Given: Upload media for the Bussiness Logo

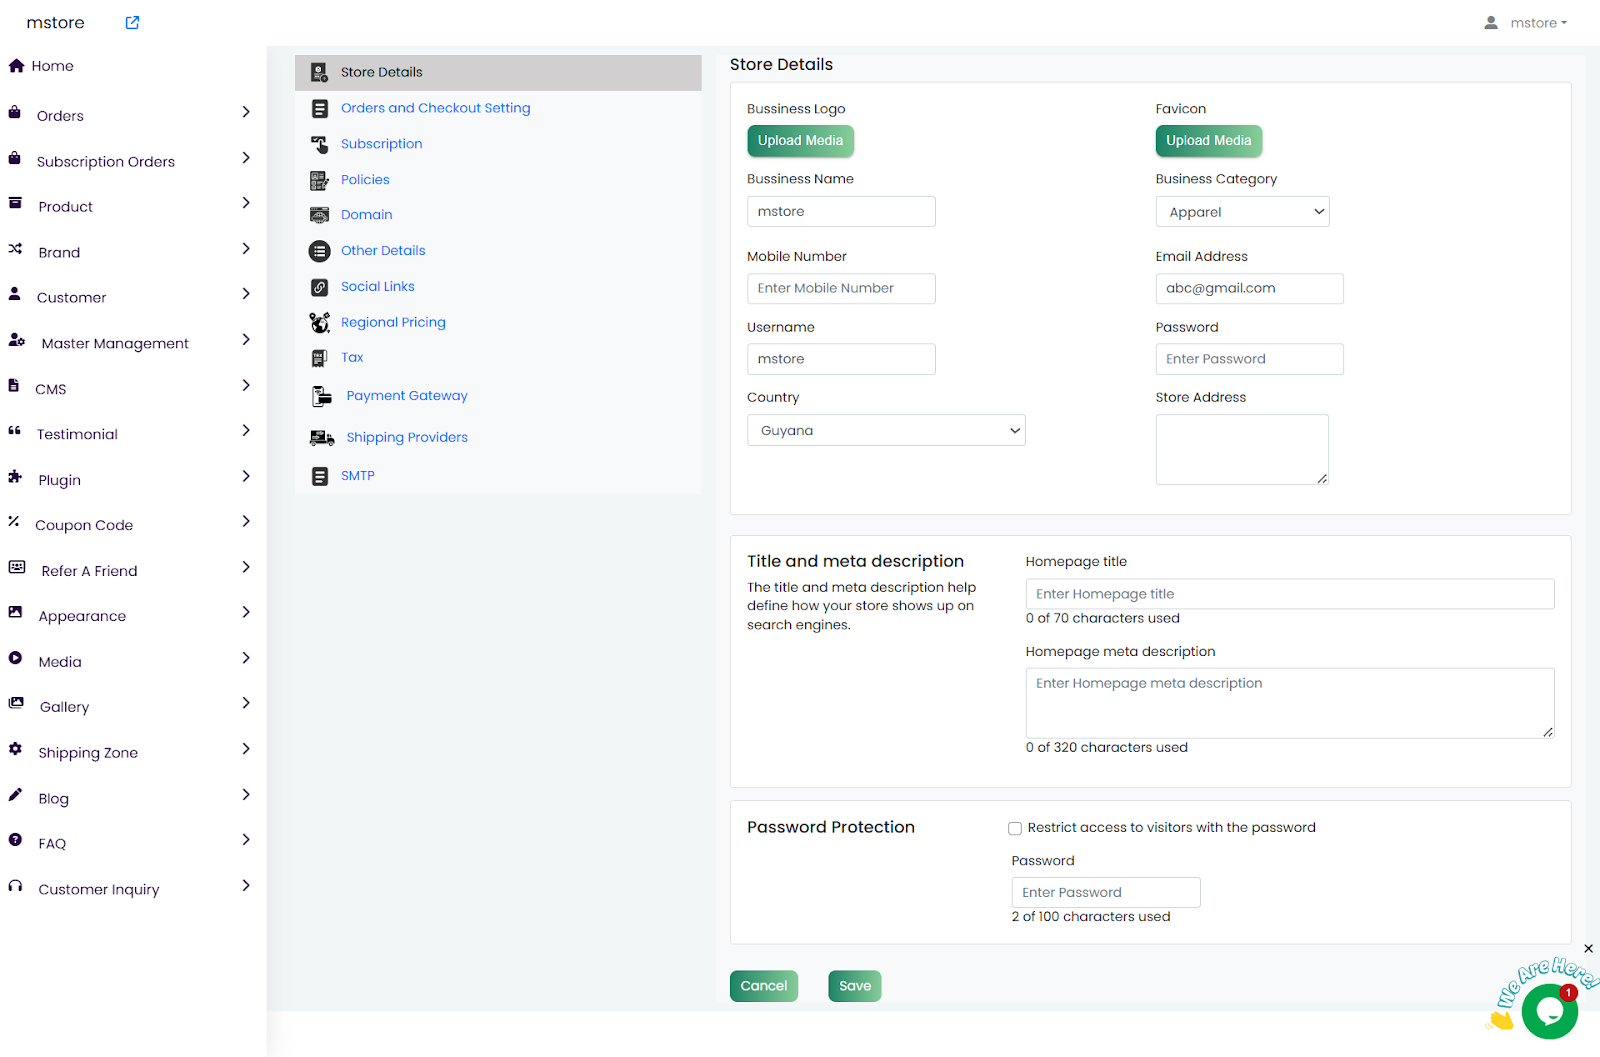Looking at the screenshot, I should [x=800, y=141].
